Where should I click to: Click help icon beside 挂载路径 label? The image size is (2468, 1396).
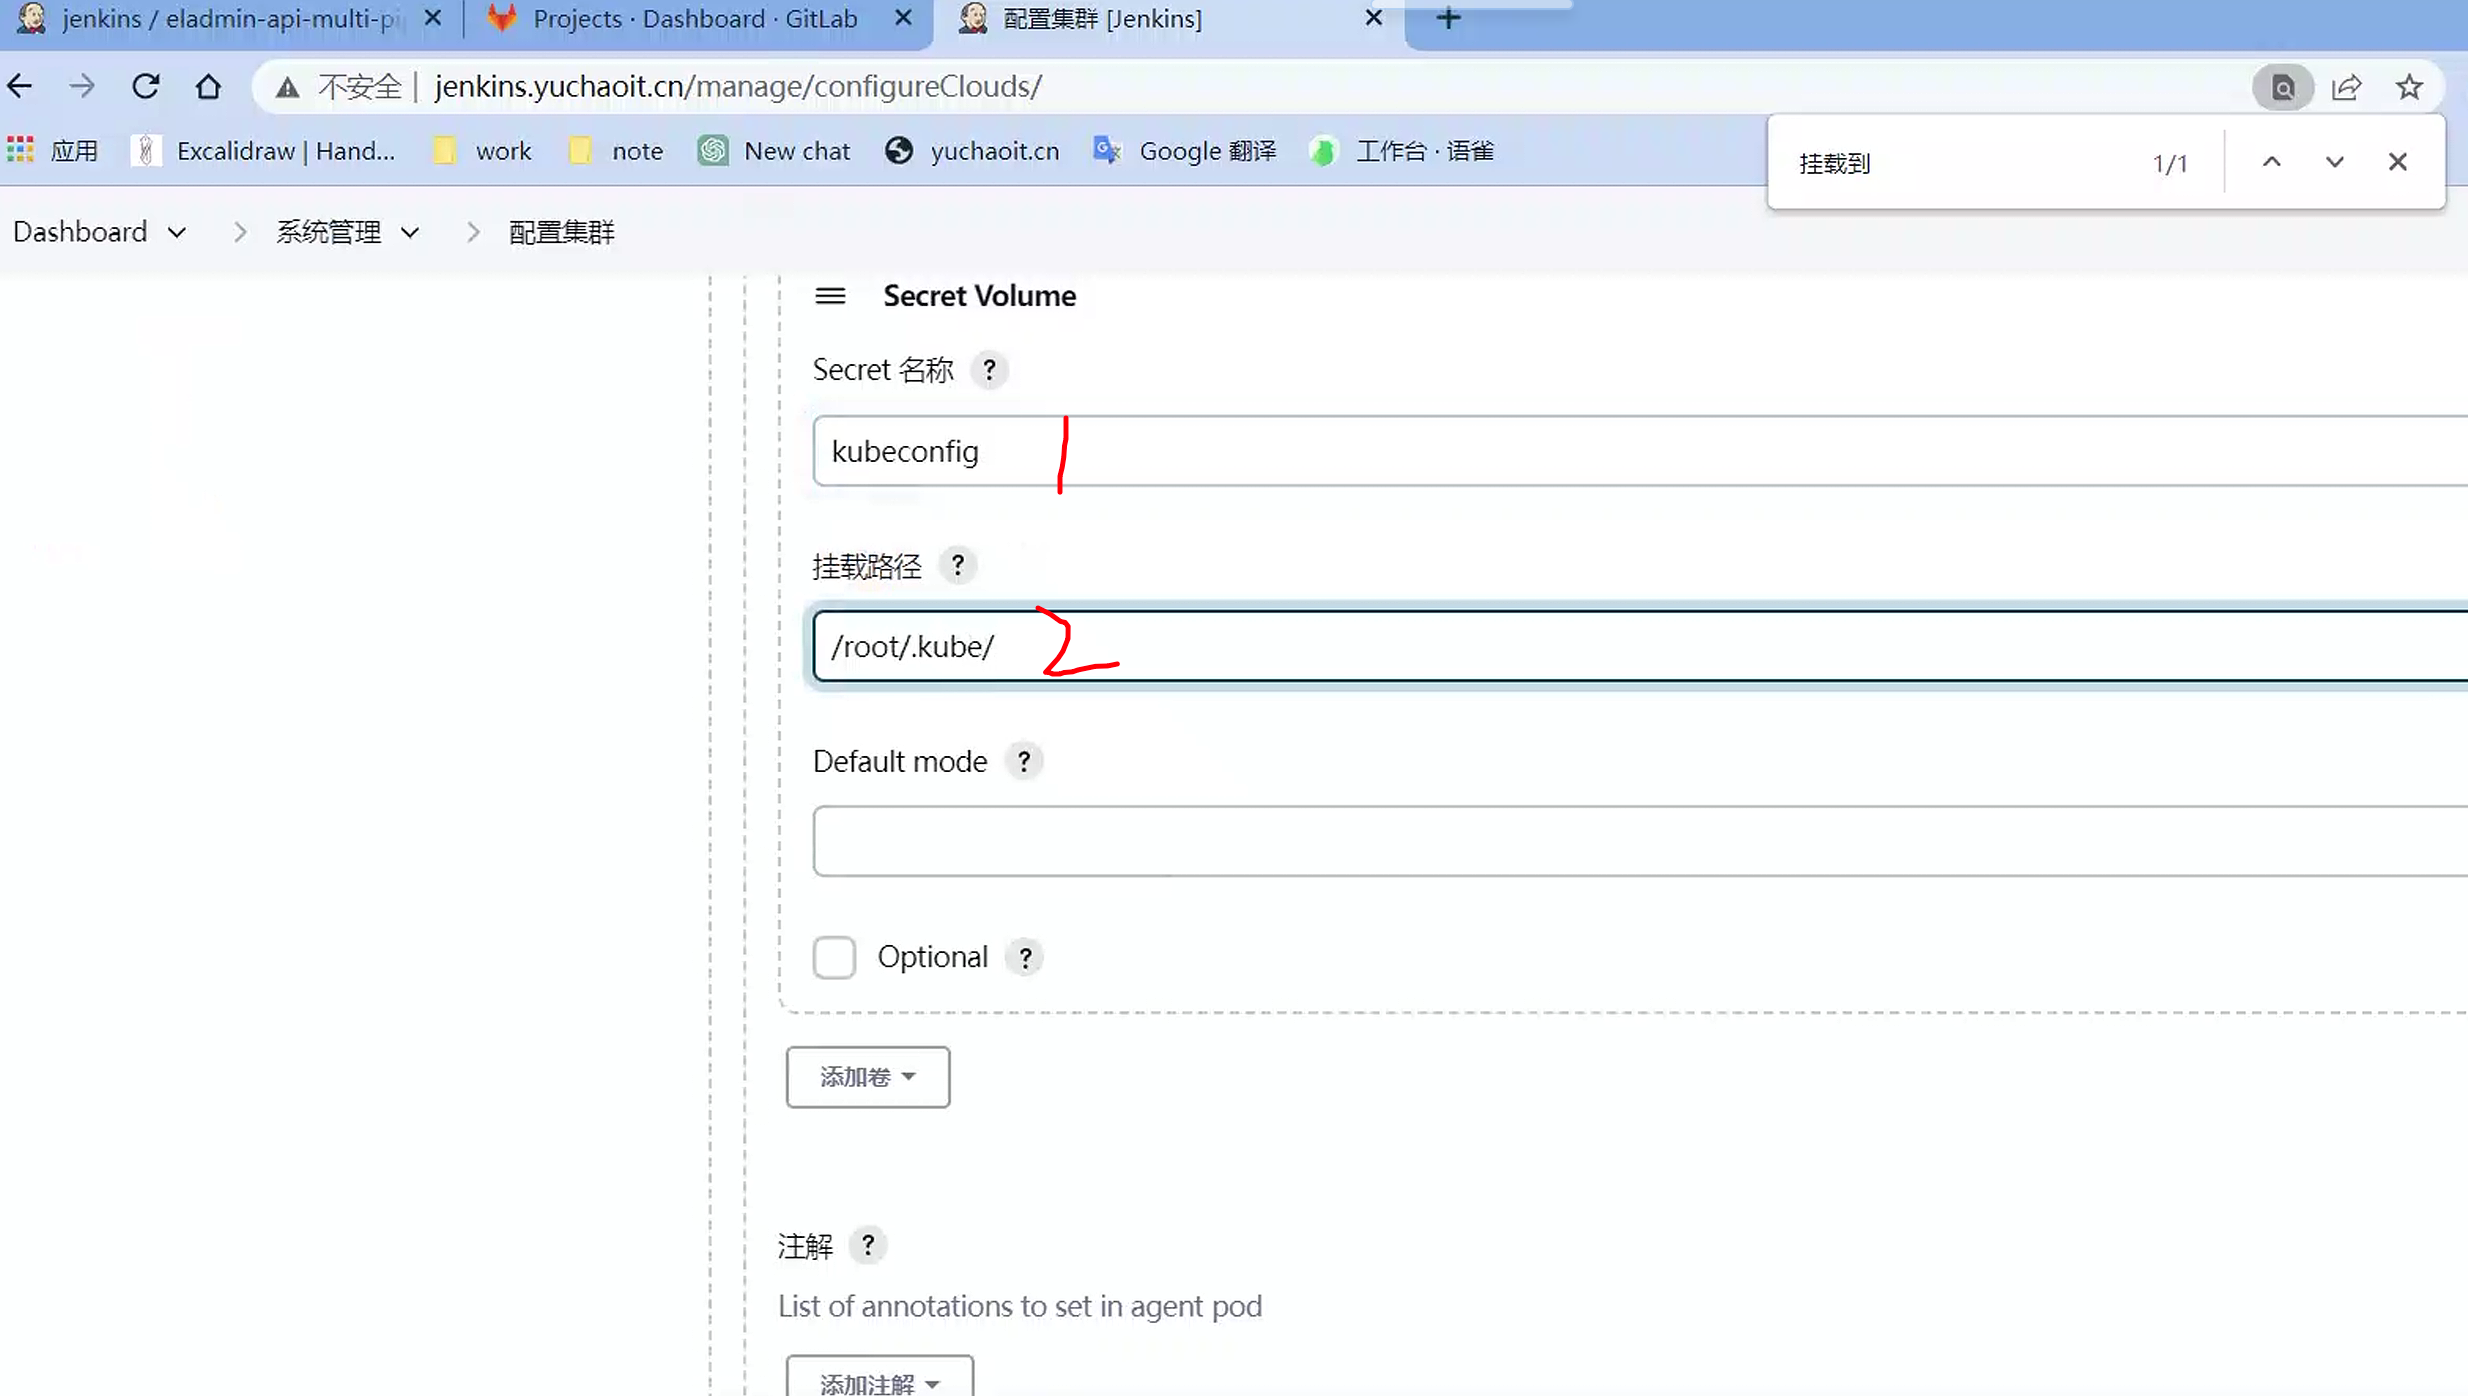tap(957, 566)
